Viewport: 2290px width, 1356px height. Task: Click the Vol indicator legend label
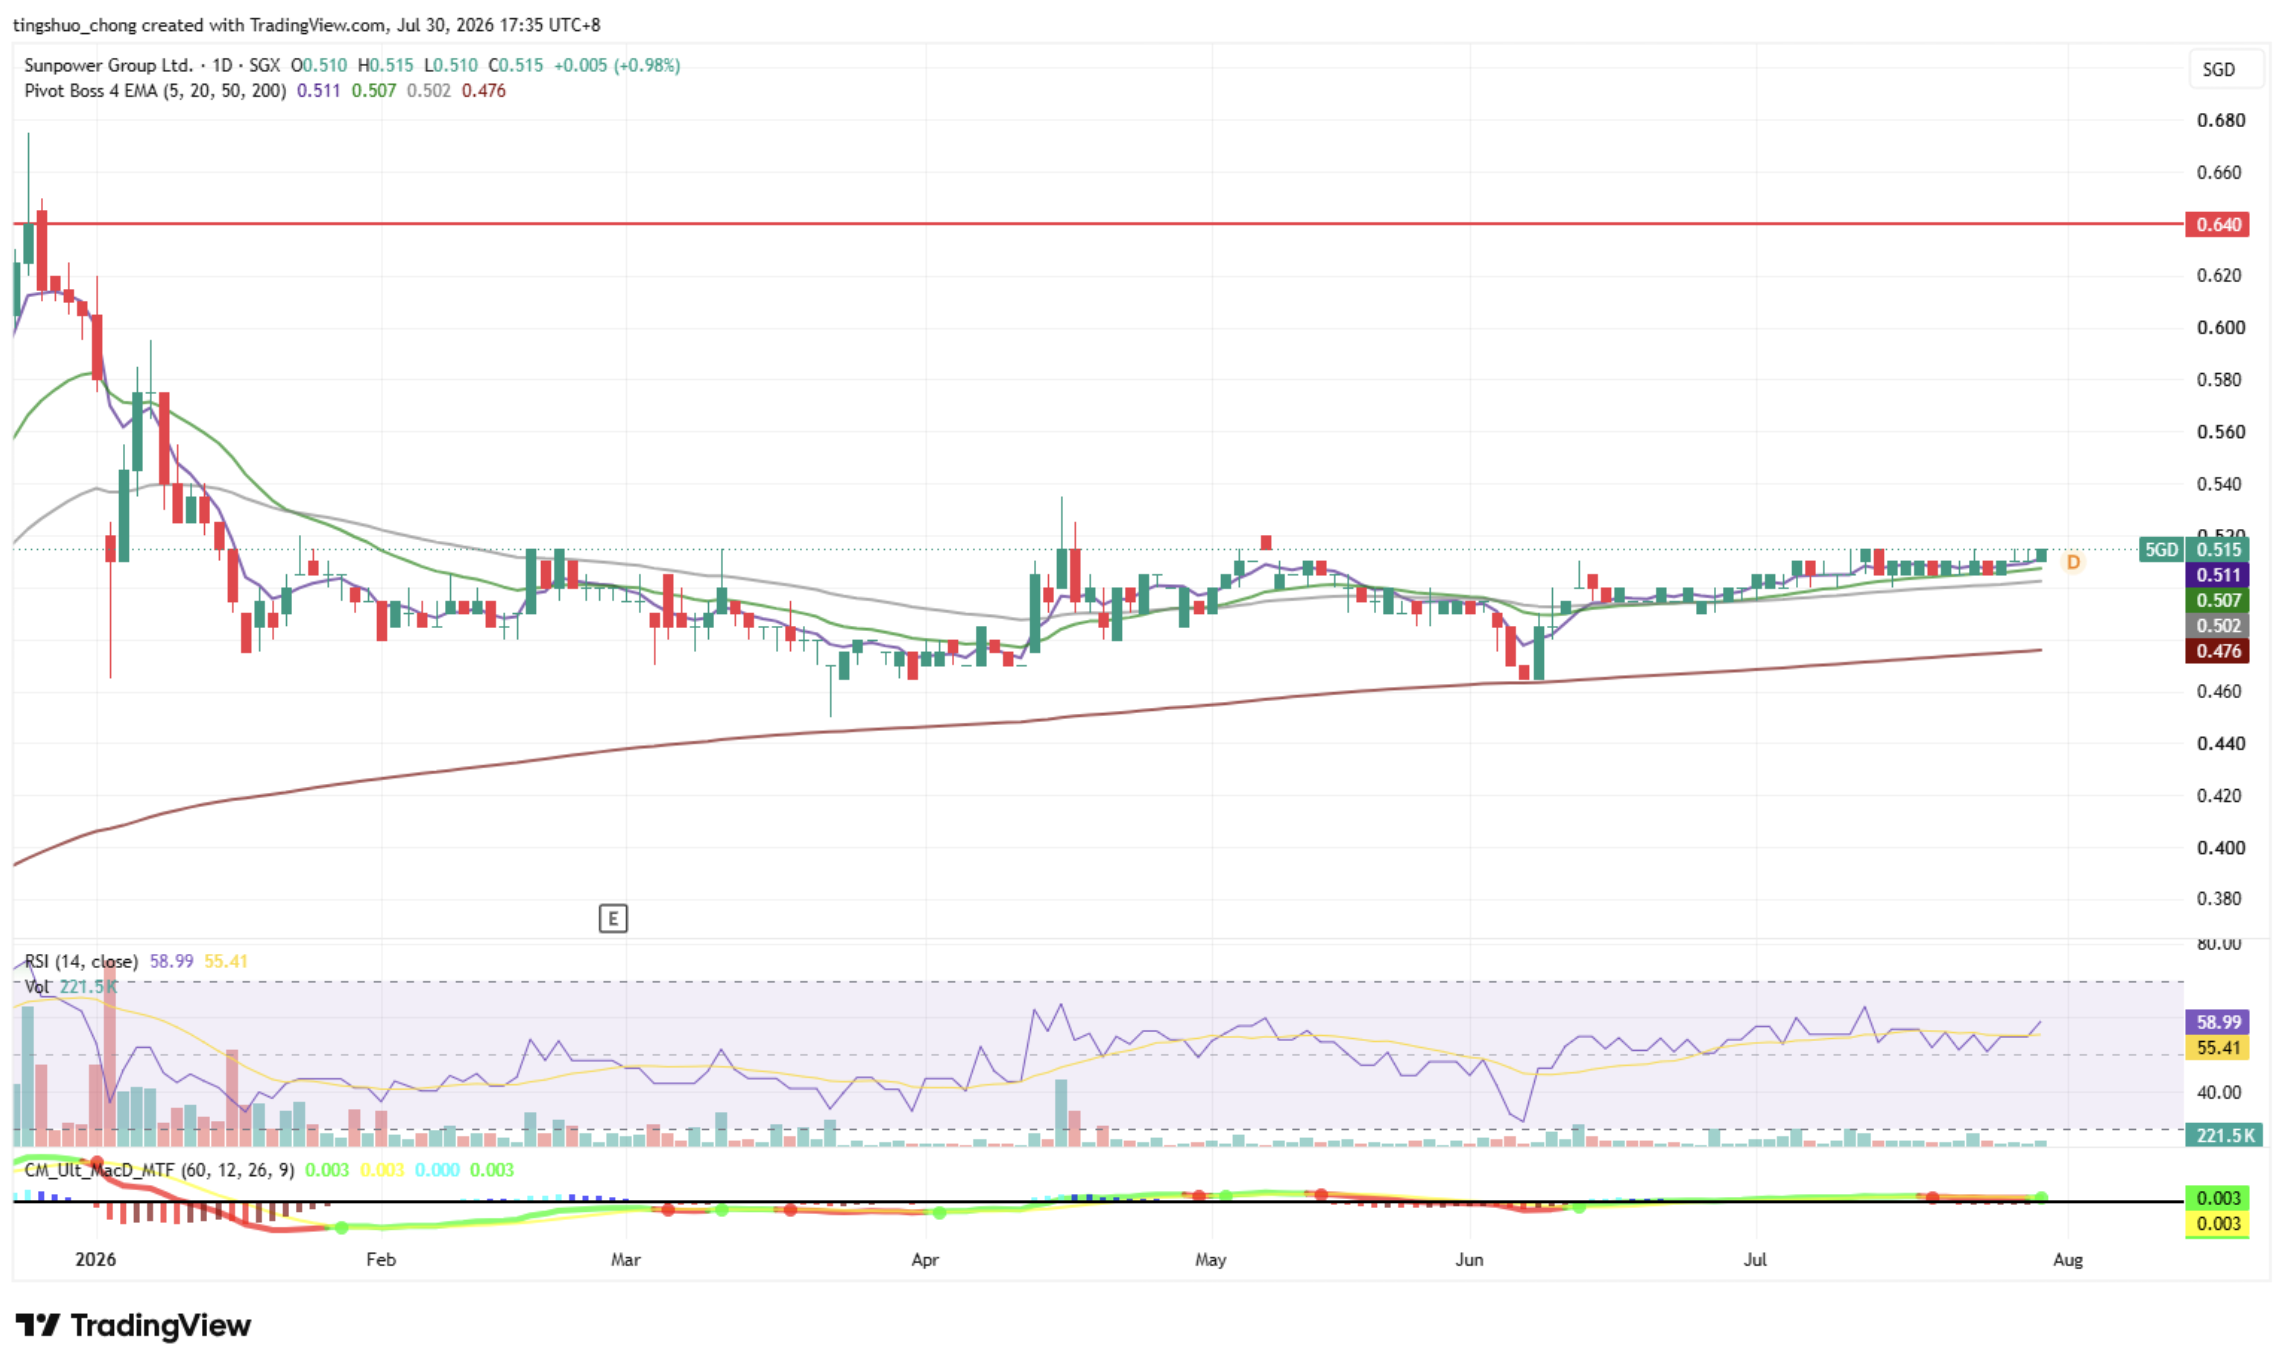tap(37, 987)
